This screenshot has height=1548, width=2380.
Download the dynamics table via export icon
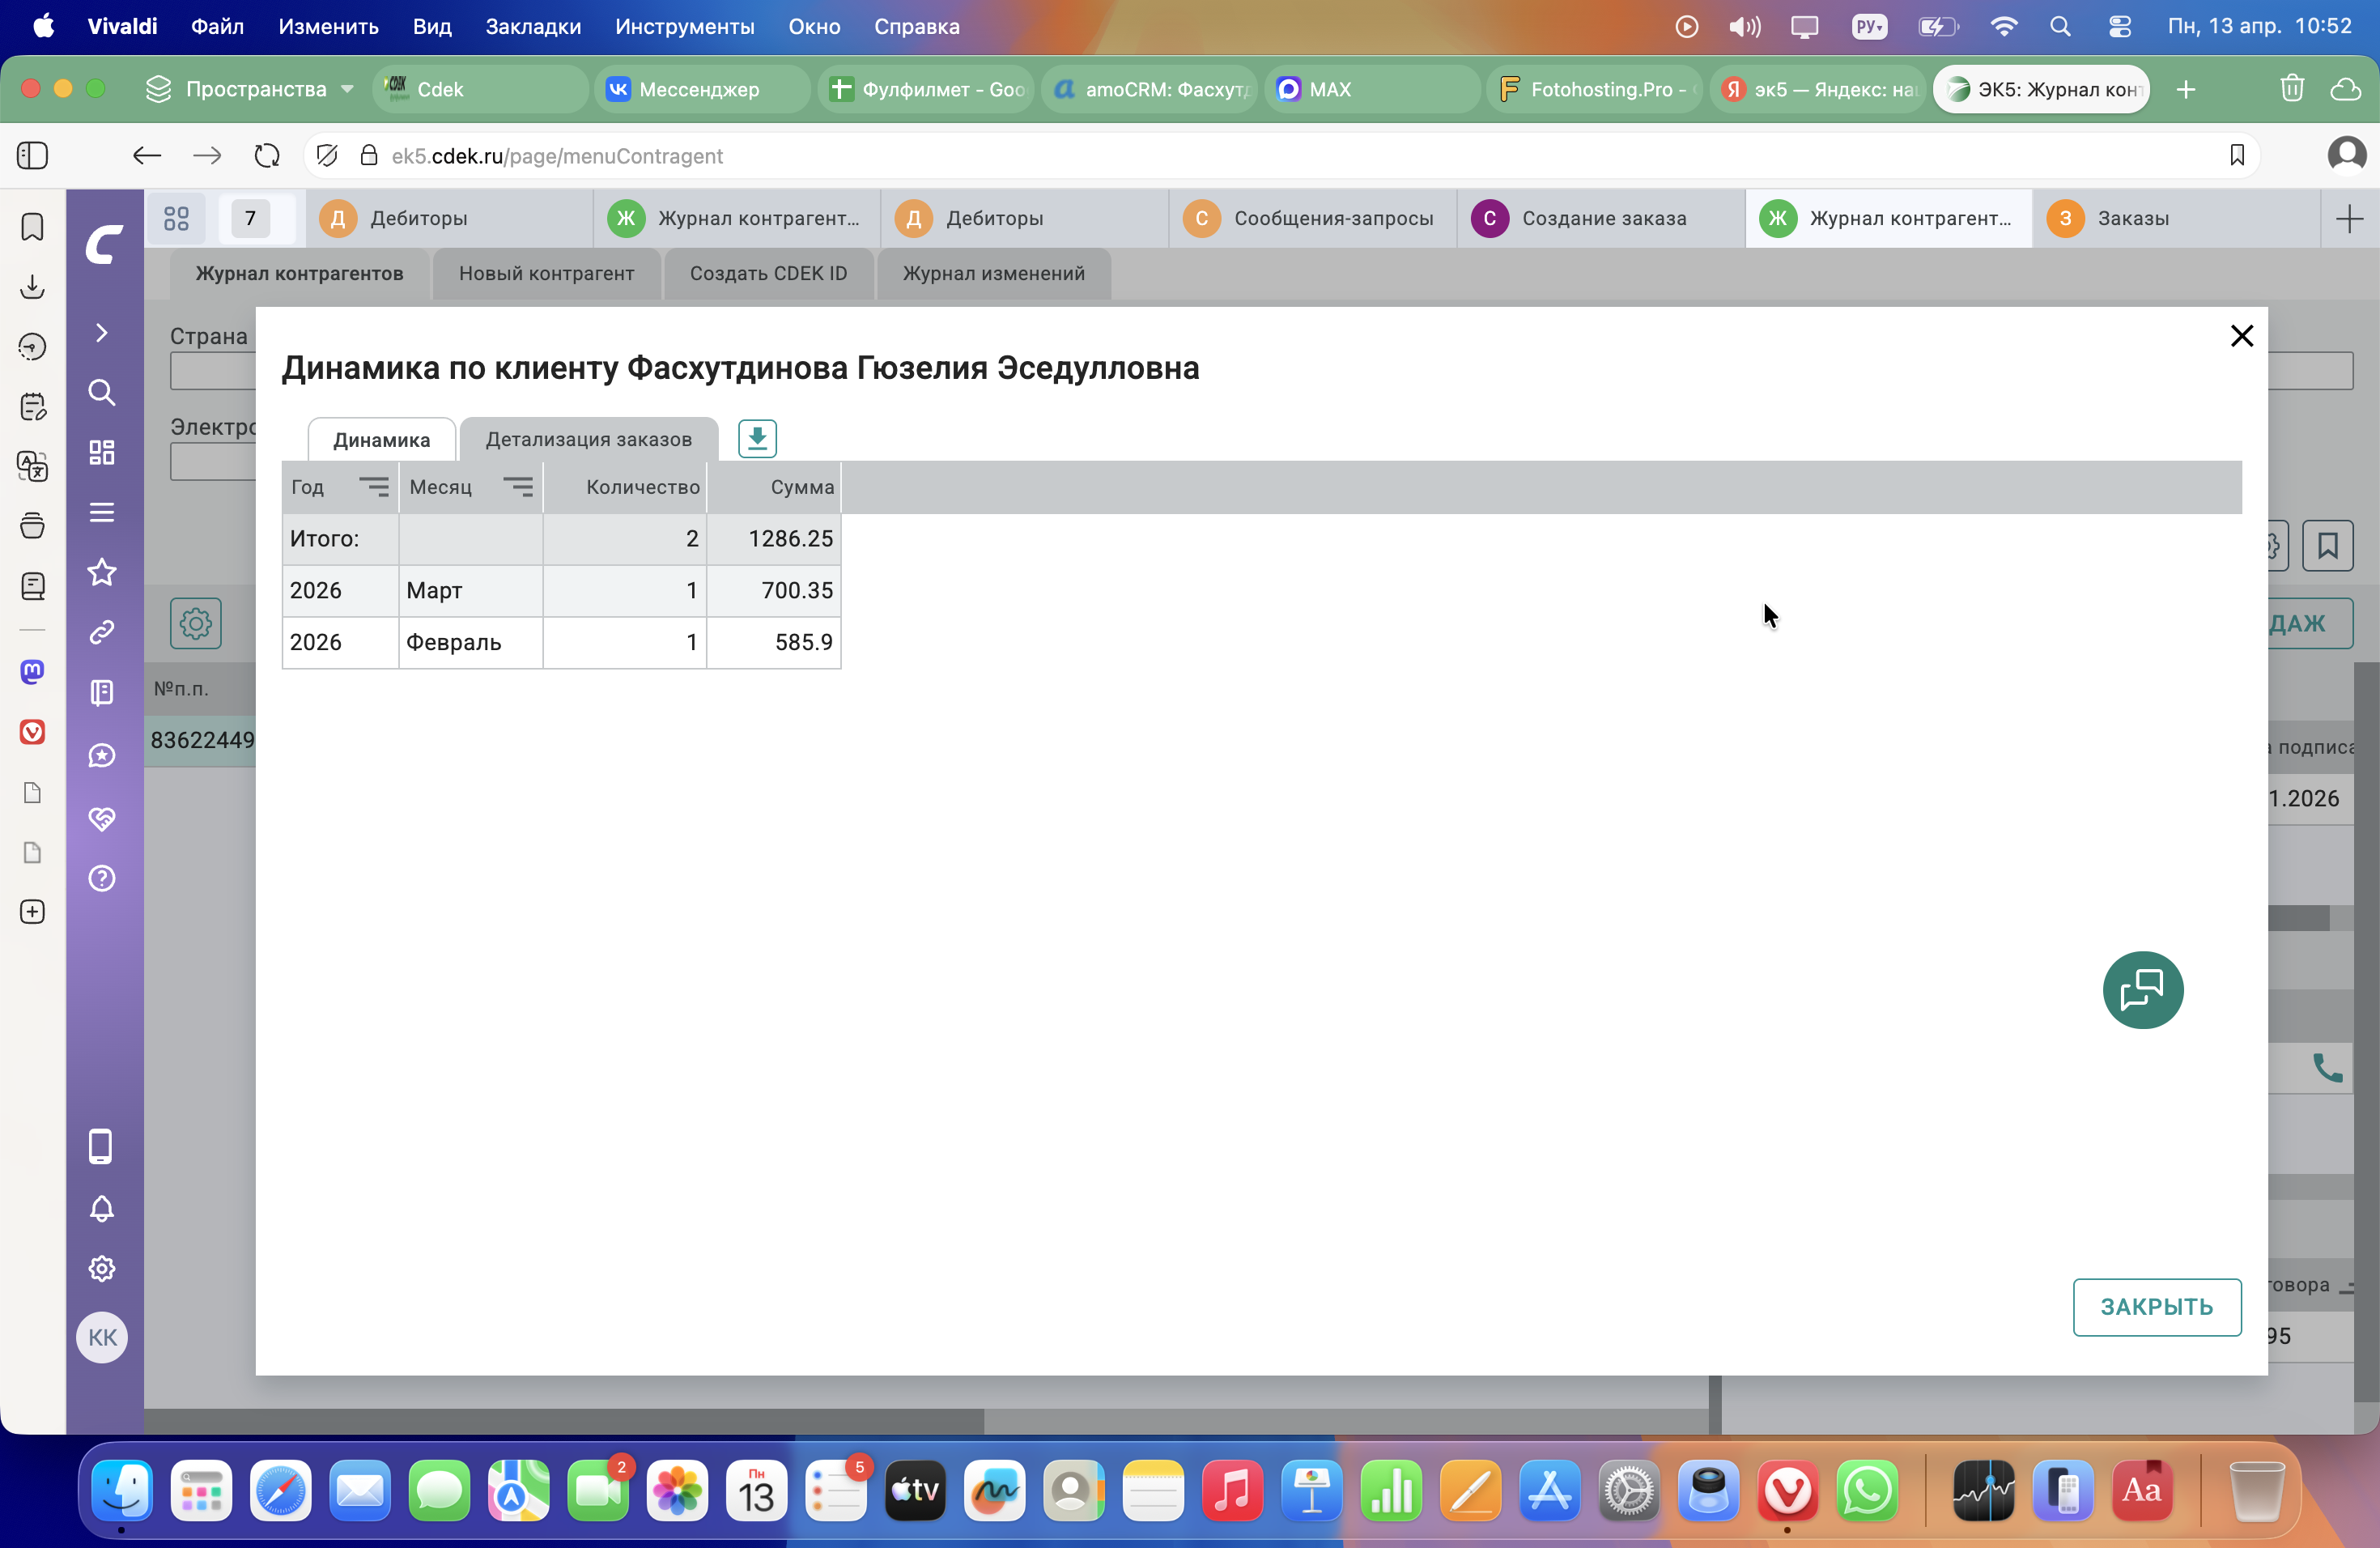757,439
